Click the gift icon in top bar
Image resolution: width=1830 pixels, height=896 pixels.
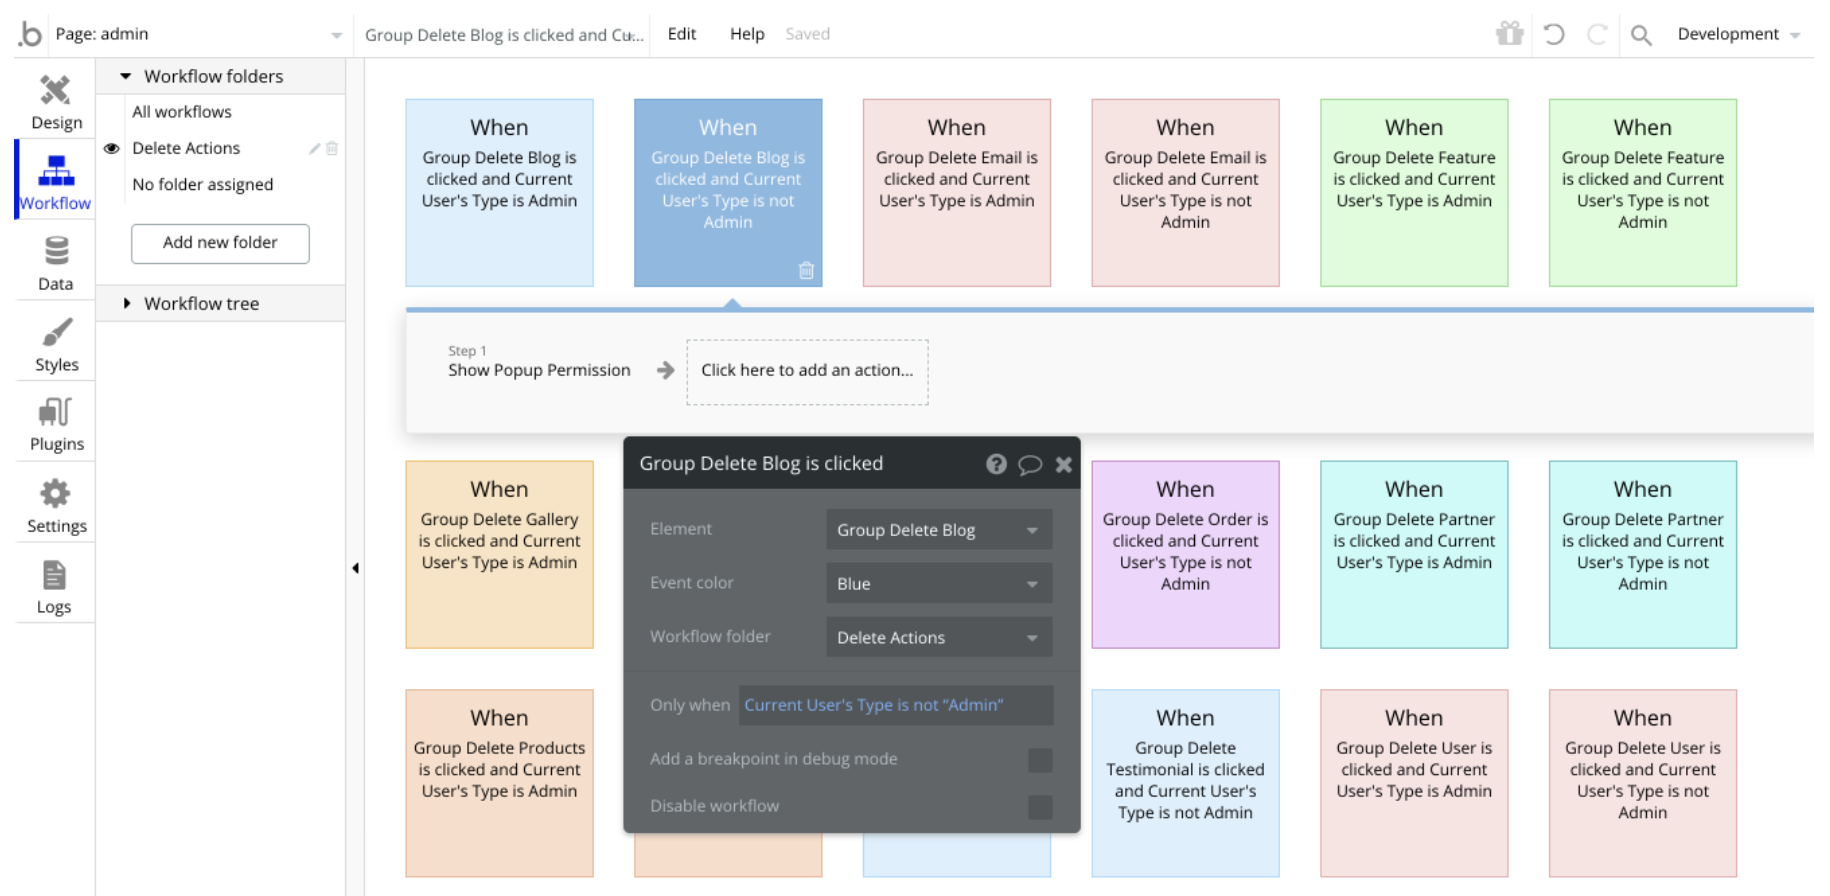(x=1509, y=34)
